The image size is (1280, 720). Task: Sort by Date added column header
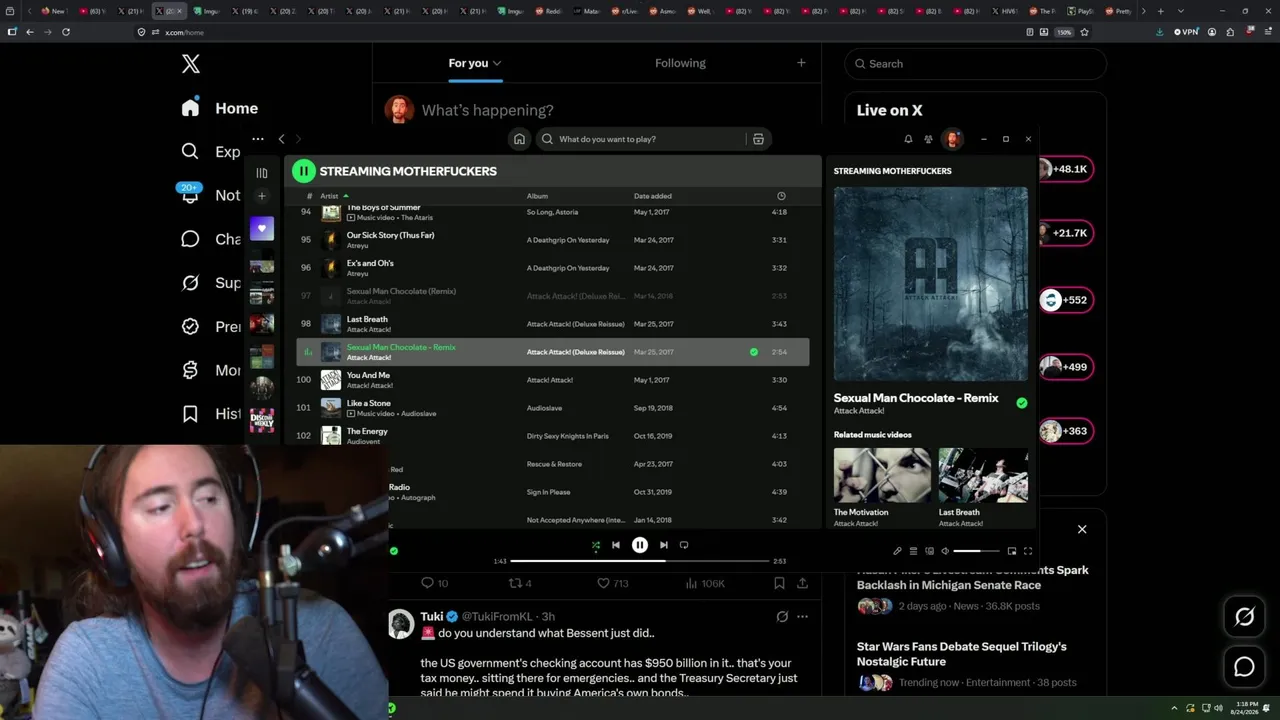(x=652, y=196)
